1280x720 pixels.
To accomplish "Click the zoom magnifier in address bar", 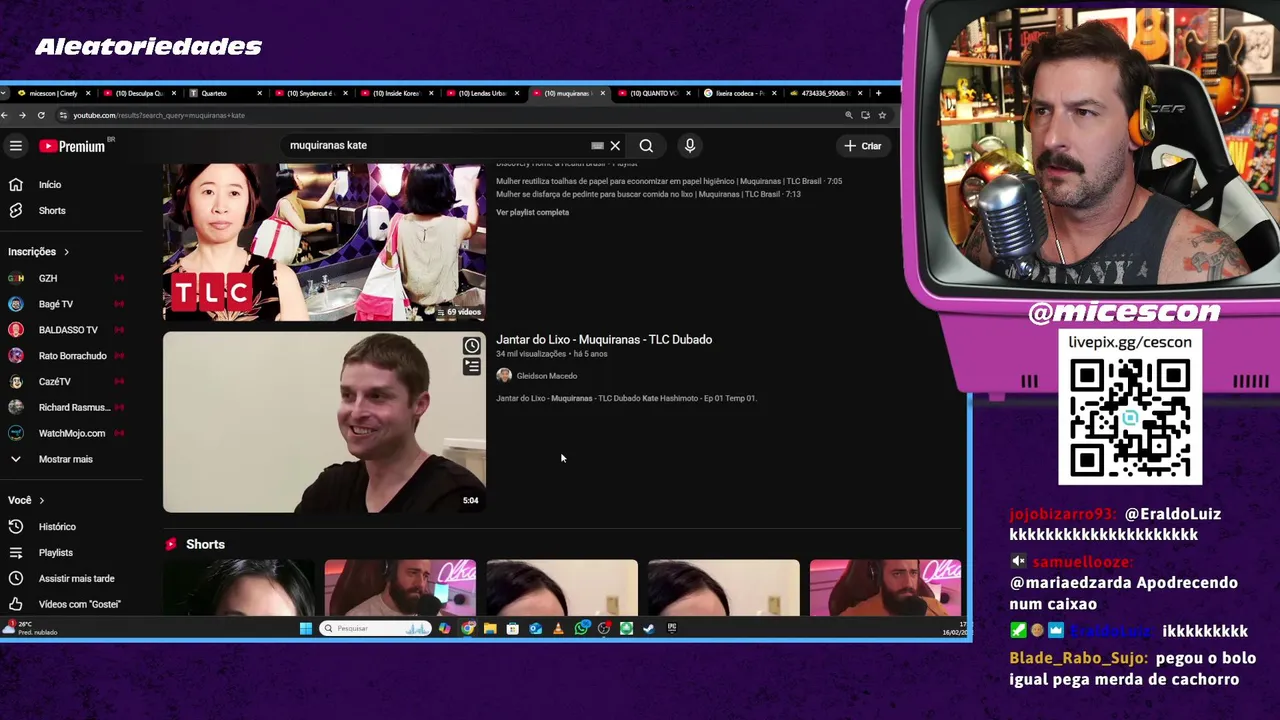I will tap(849, 115).
